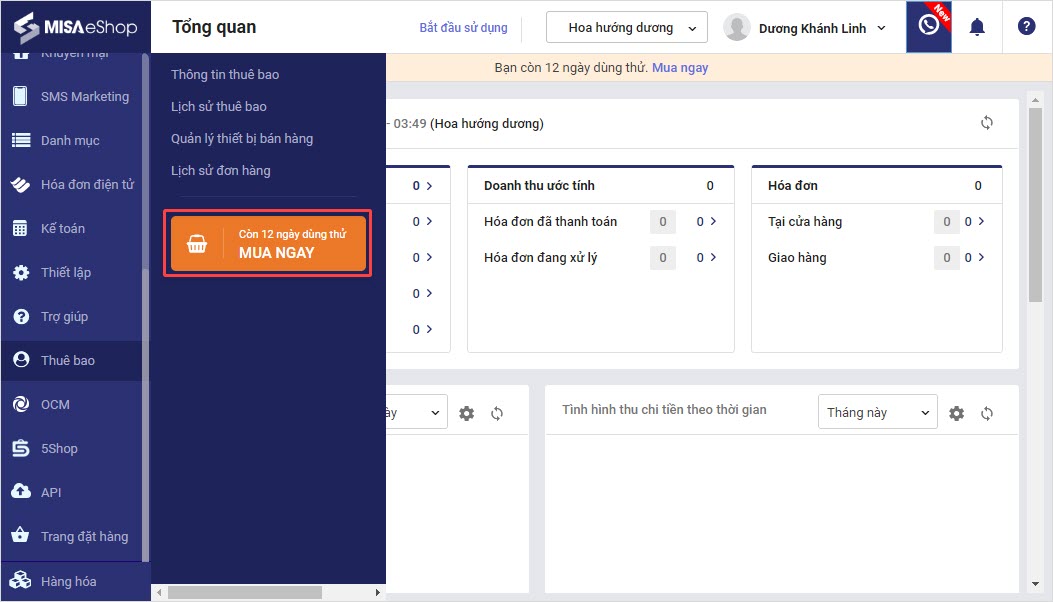Click the orange MUA NGAY button
1053x602 pixels.
coord(269,243)
